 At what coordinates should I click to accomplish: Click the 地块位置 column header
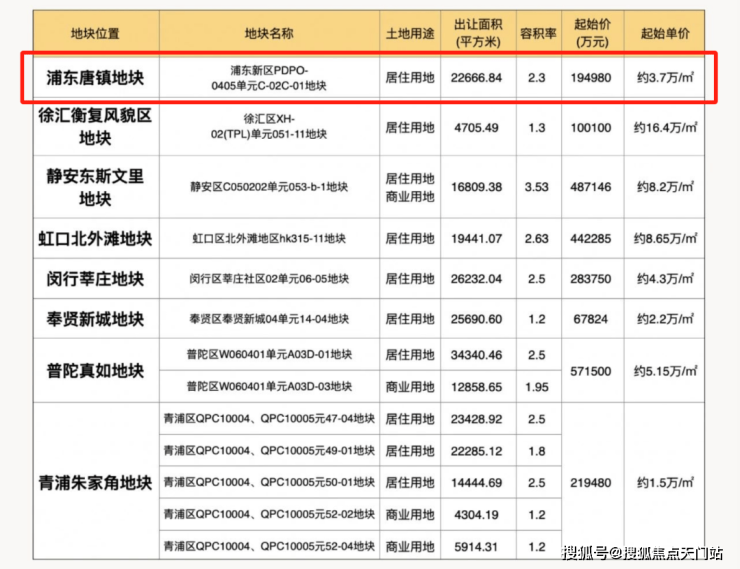point(95,33)
